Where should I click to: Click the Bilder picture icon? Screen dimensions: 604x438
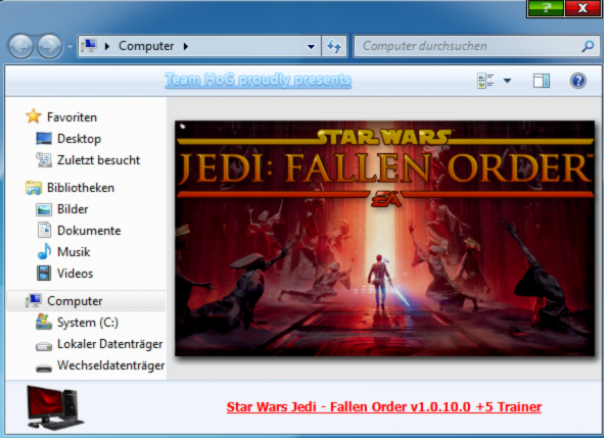coord(44,209)
